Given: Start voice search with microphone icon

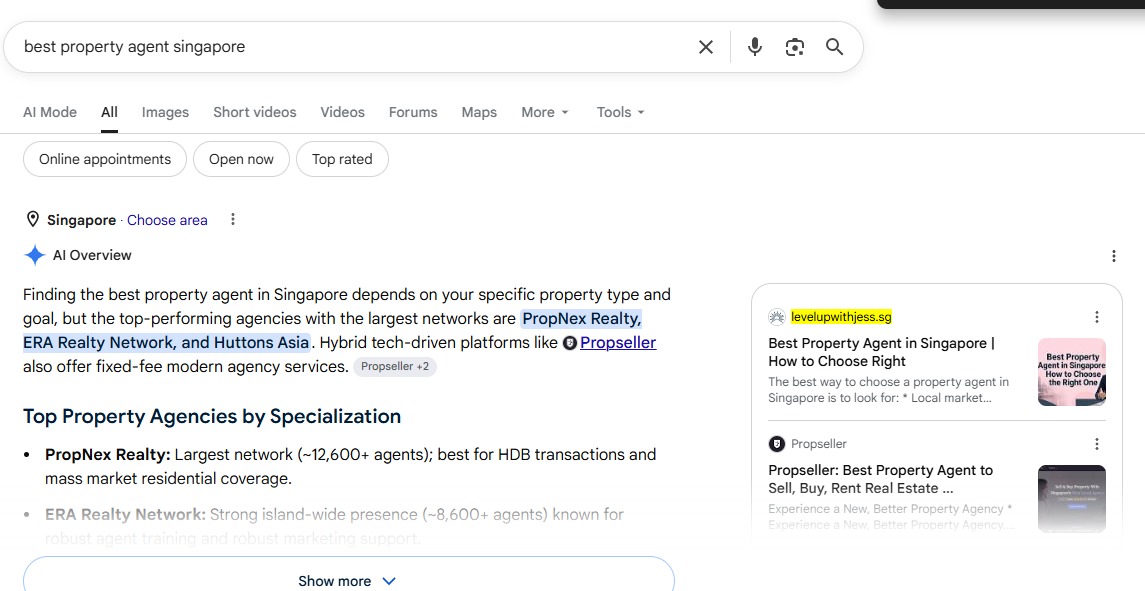Looking at the screenshot, I should tap(755, 47).
